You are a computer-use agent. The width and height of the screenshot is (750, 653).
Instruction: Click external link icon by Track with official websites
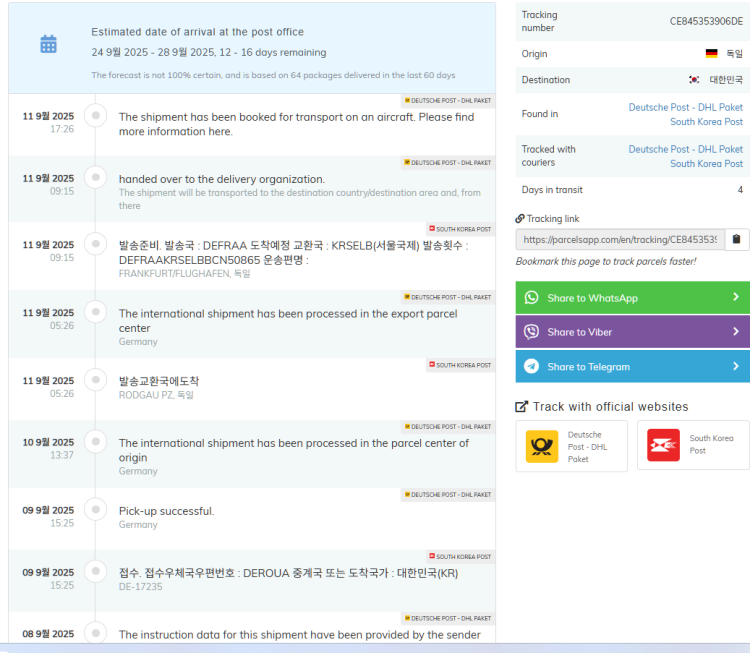pyautogui.click(x=521, y=407)
